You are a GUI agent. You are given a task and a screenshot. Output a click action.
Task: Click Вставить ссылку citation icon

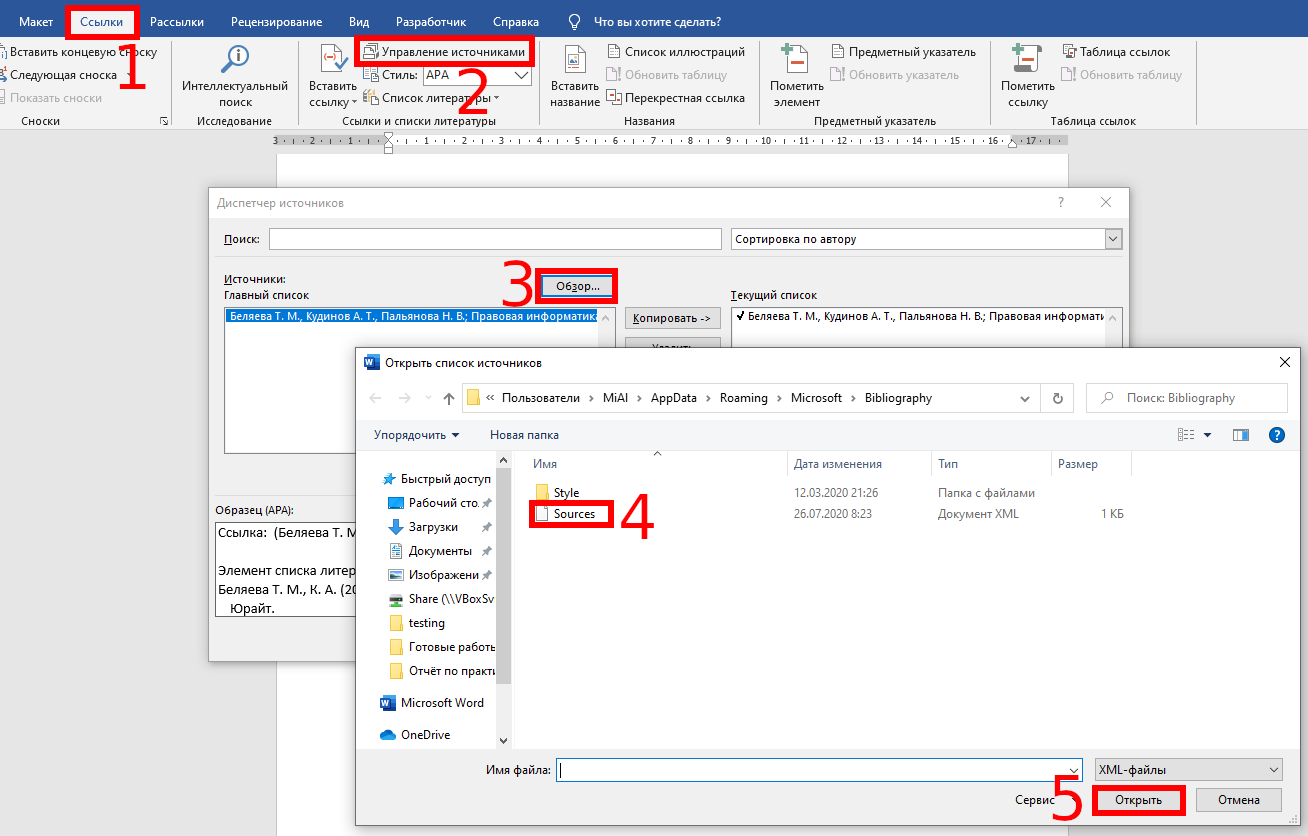coord(333,60)
